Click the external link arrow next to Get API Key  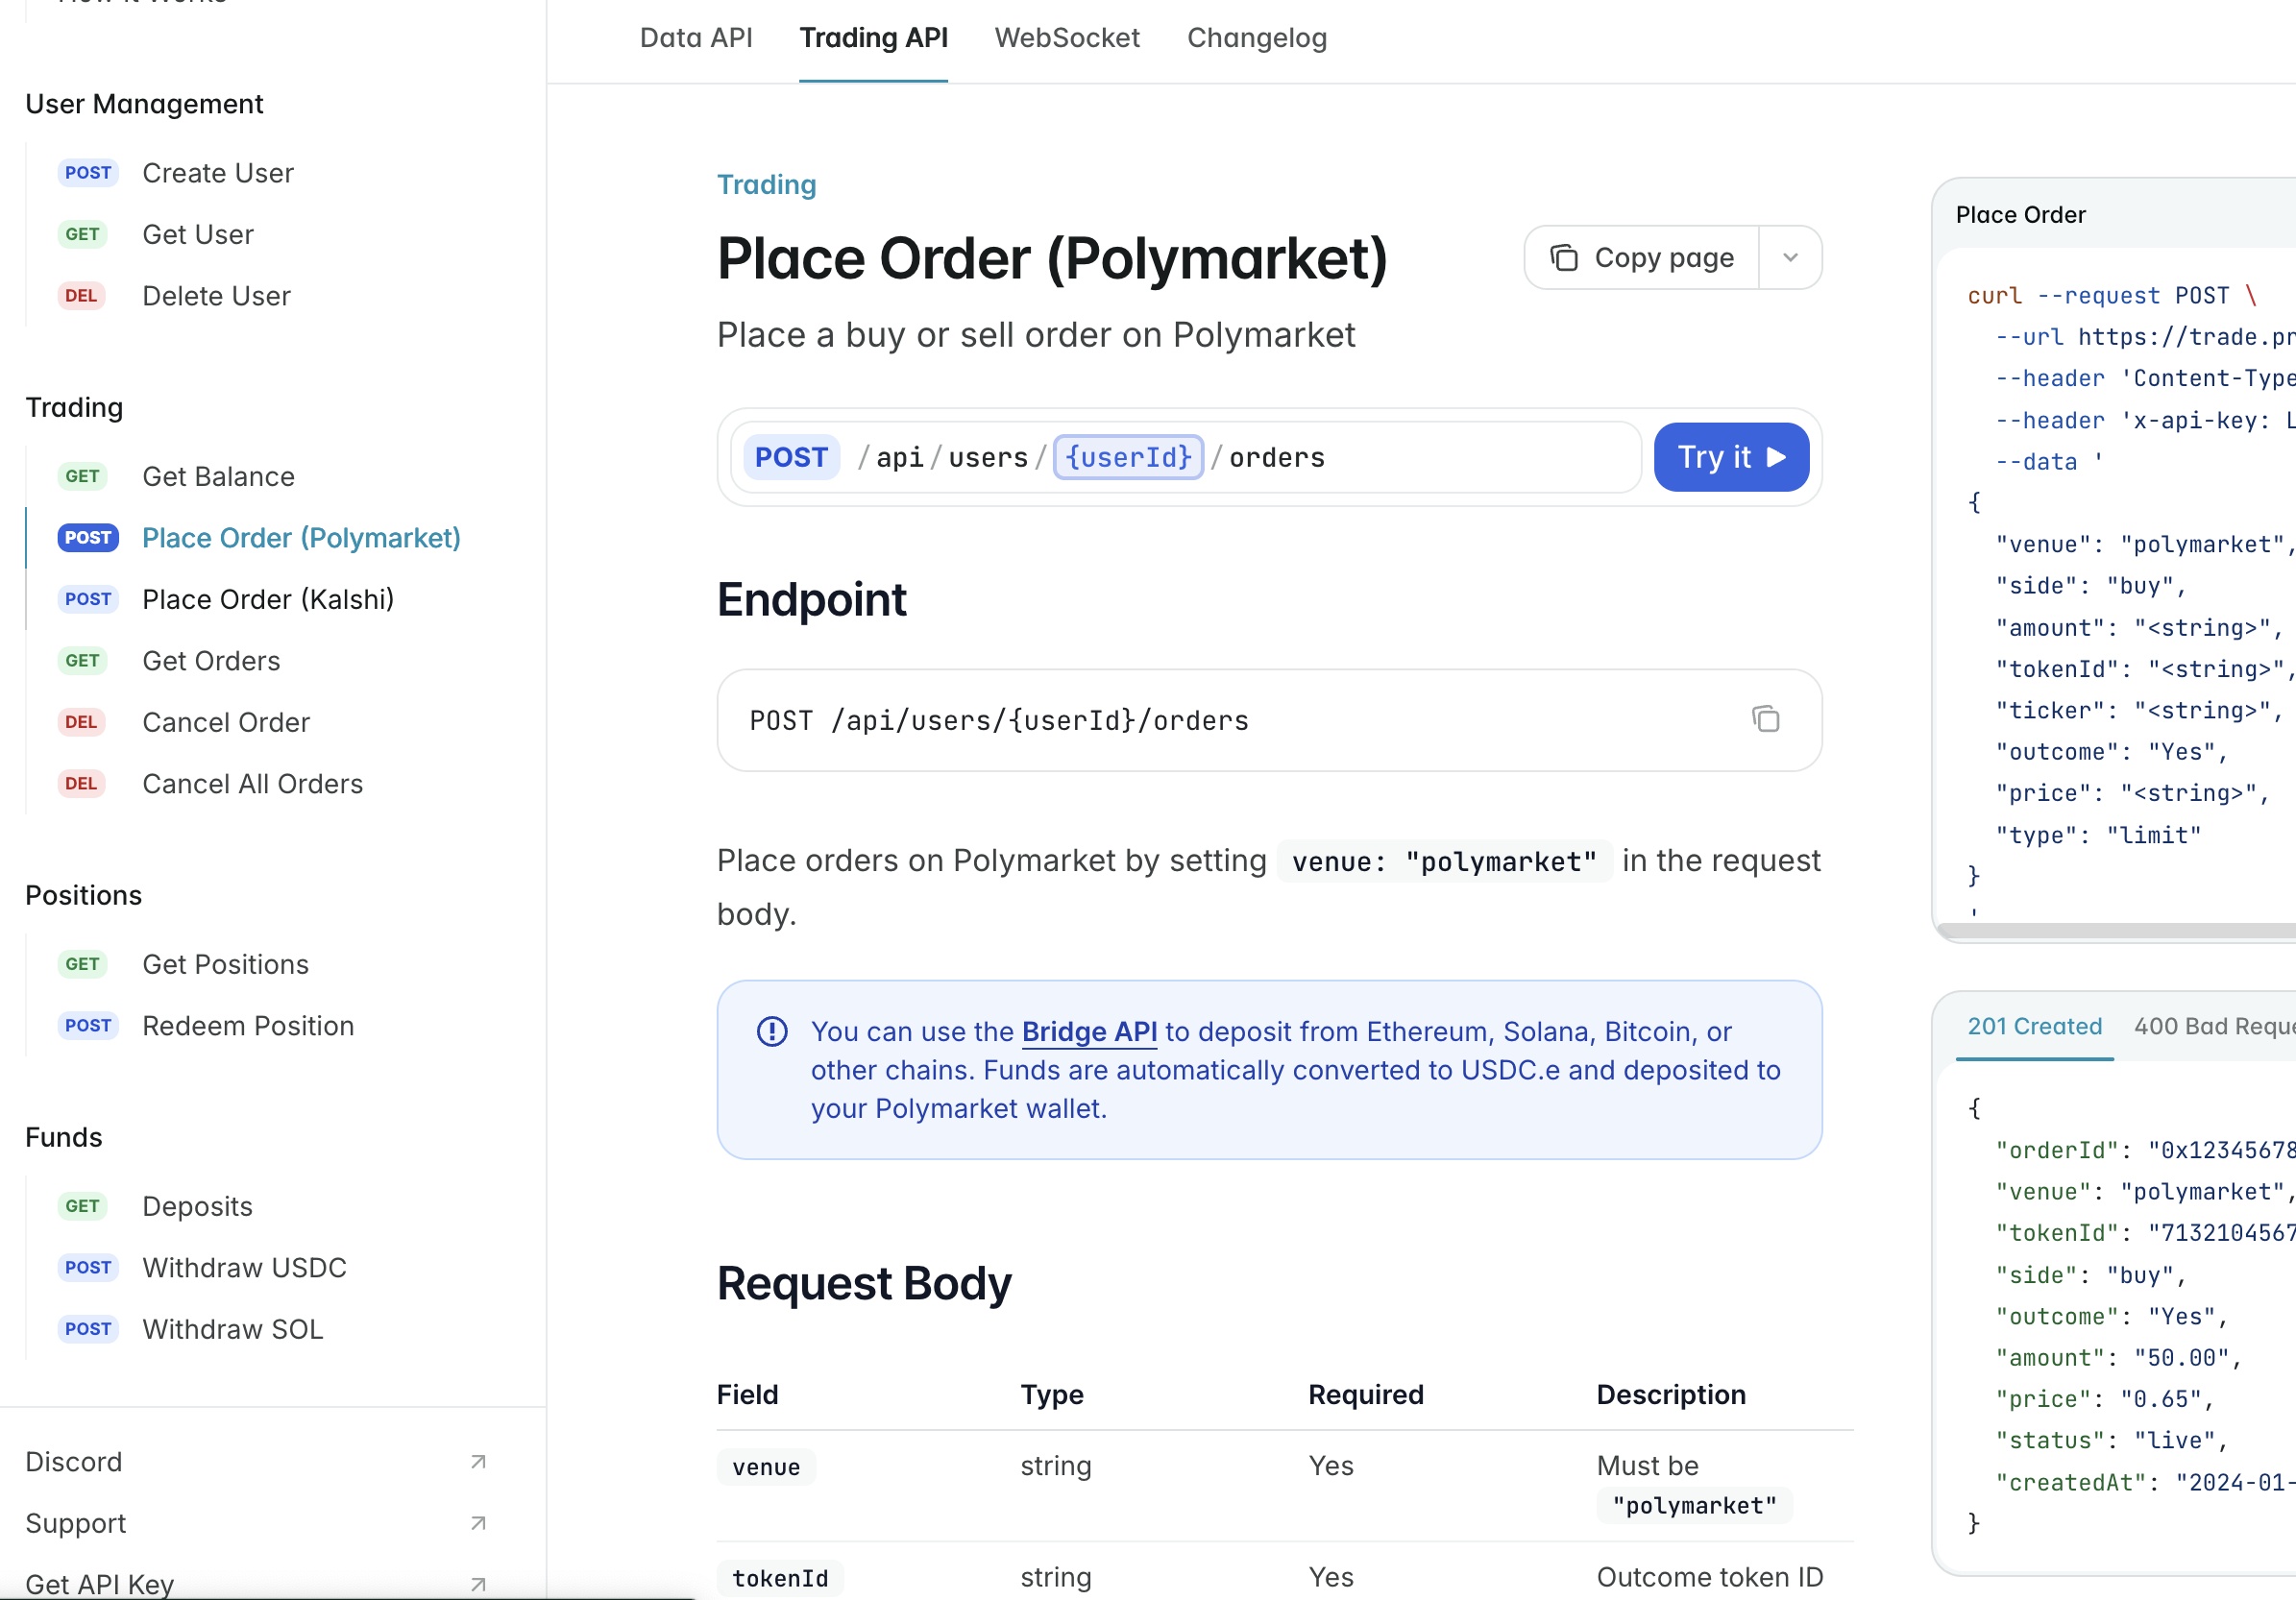477,1584
